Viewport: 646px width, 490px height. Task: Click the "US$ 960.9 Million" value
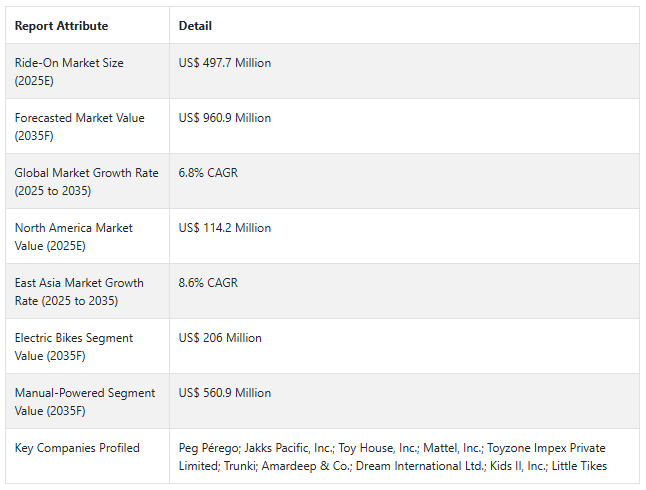coord(225,118)
